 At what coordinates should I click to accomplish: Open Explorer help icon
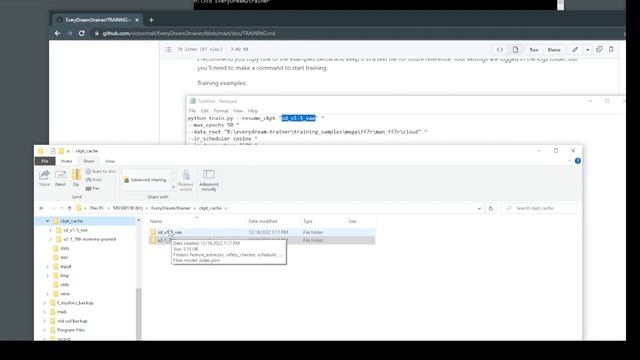tap(578, 161)
